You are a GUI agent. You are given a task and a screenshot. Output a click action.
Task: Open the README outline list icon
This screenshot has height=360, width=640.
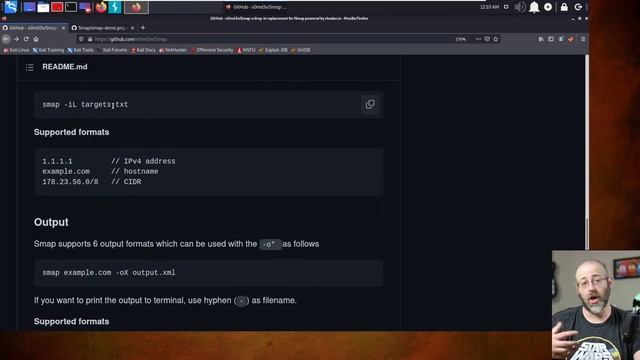click(29, 67)
